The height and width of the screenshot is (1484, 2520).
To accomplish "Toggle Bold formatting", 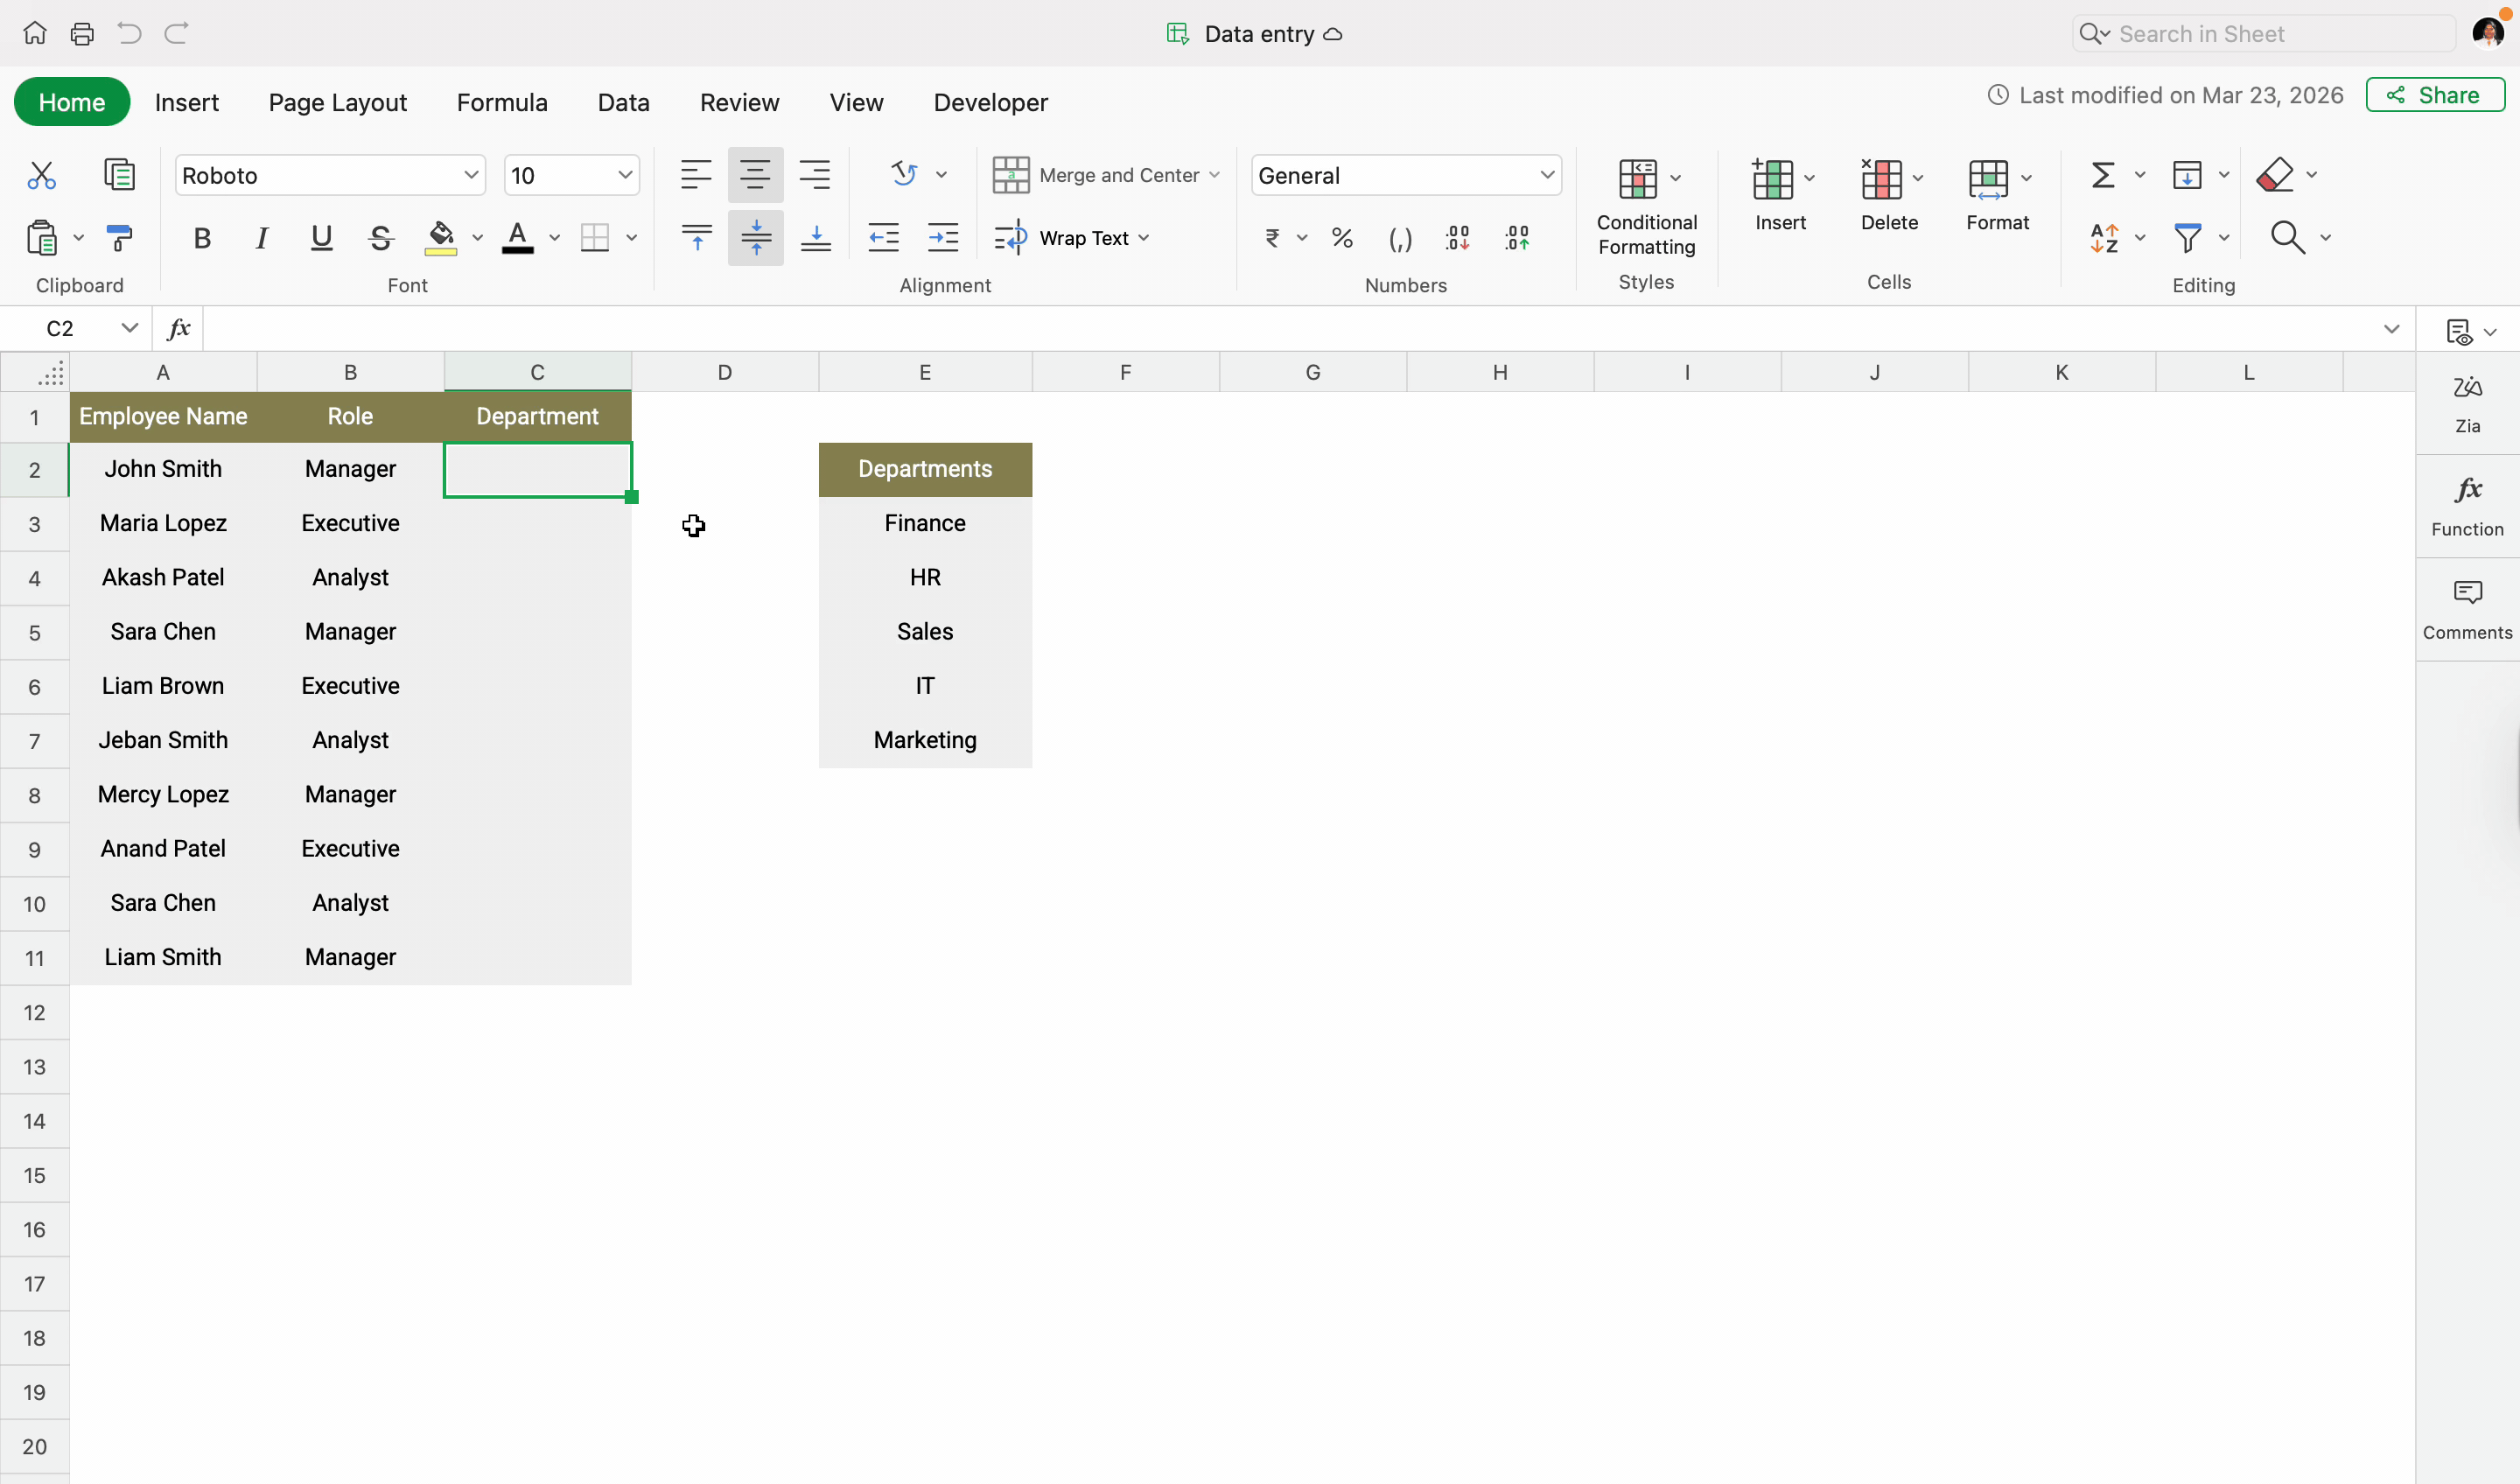I will pos(202,238).
